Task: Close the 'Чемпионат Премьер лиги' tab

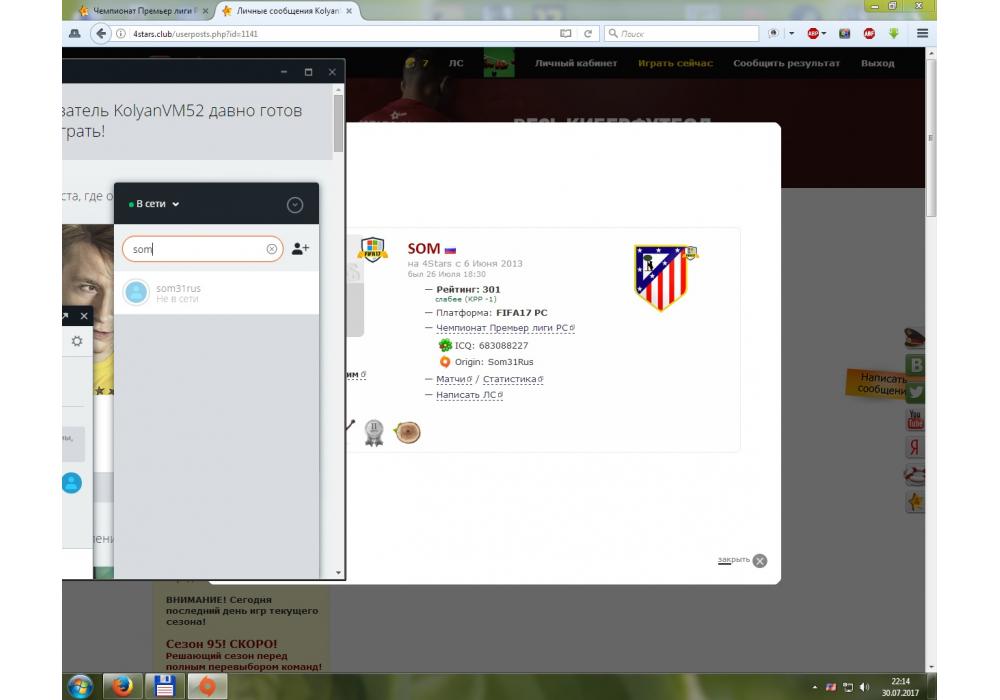Action: point(205,11)
